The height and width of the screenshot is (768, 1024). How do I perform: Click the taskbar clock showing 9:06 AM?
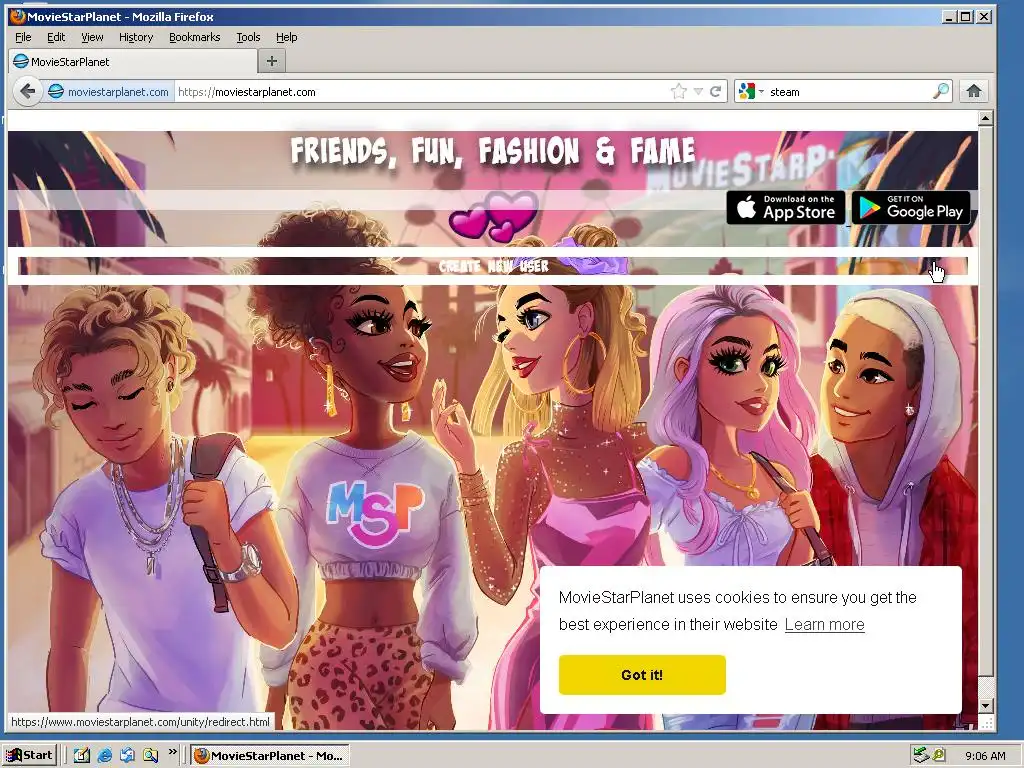(x=985, y=756)
